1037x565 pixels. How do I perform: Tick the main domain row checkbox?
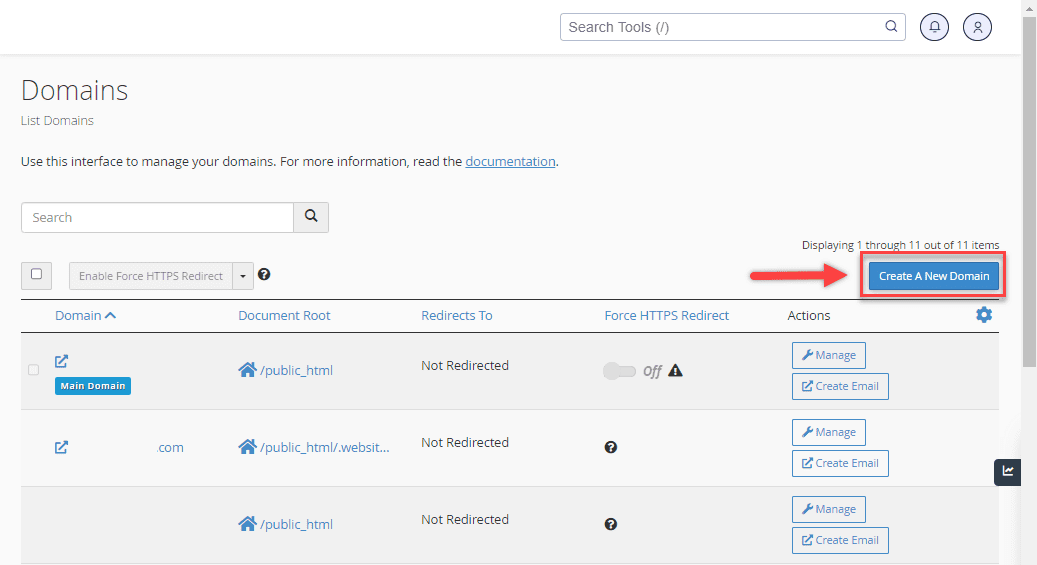pyautogui.click(x=34, y=370)
